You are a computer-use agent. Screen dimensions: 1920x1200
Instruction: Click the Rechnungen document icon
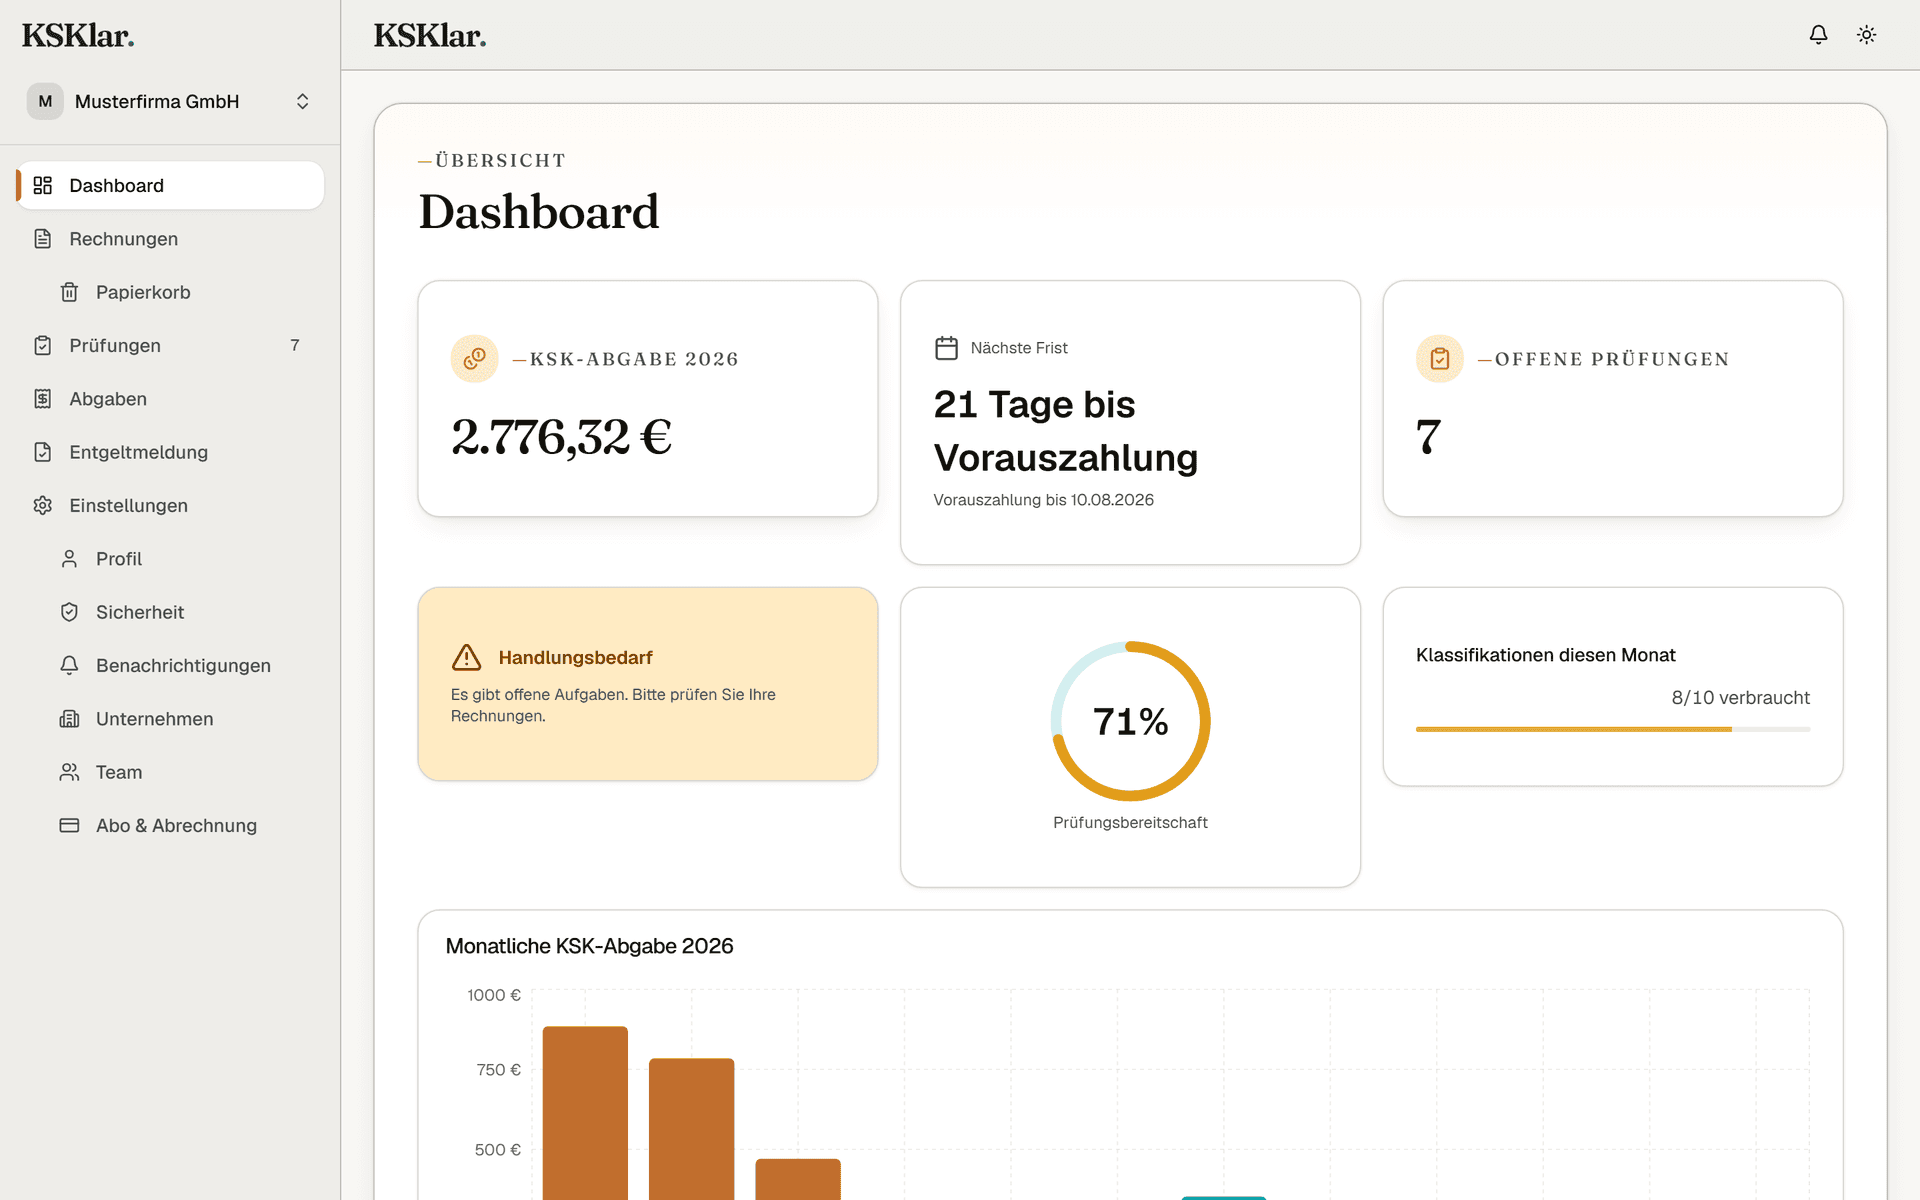(43, 239)
